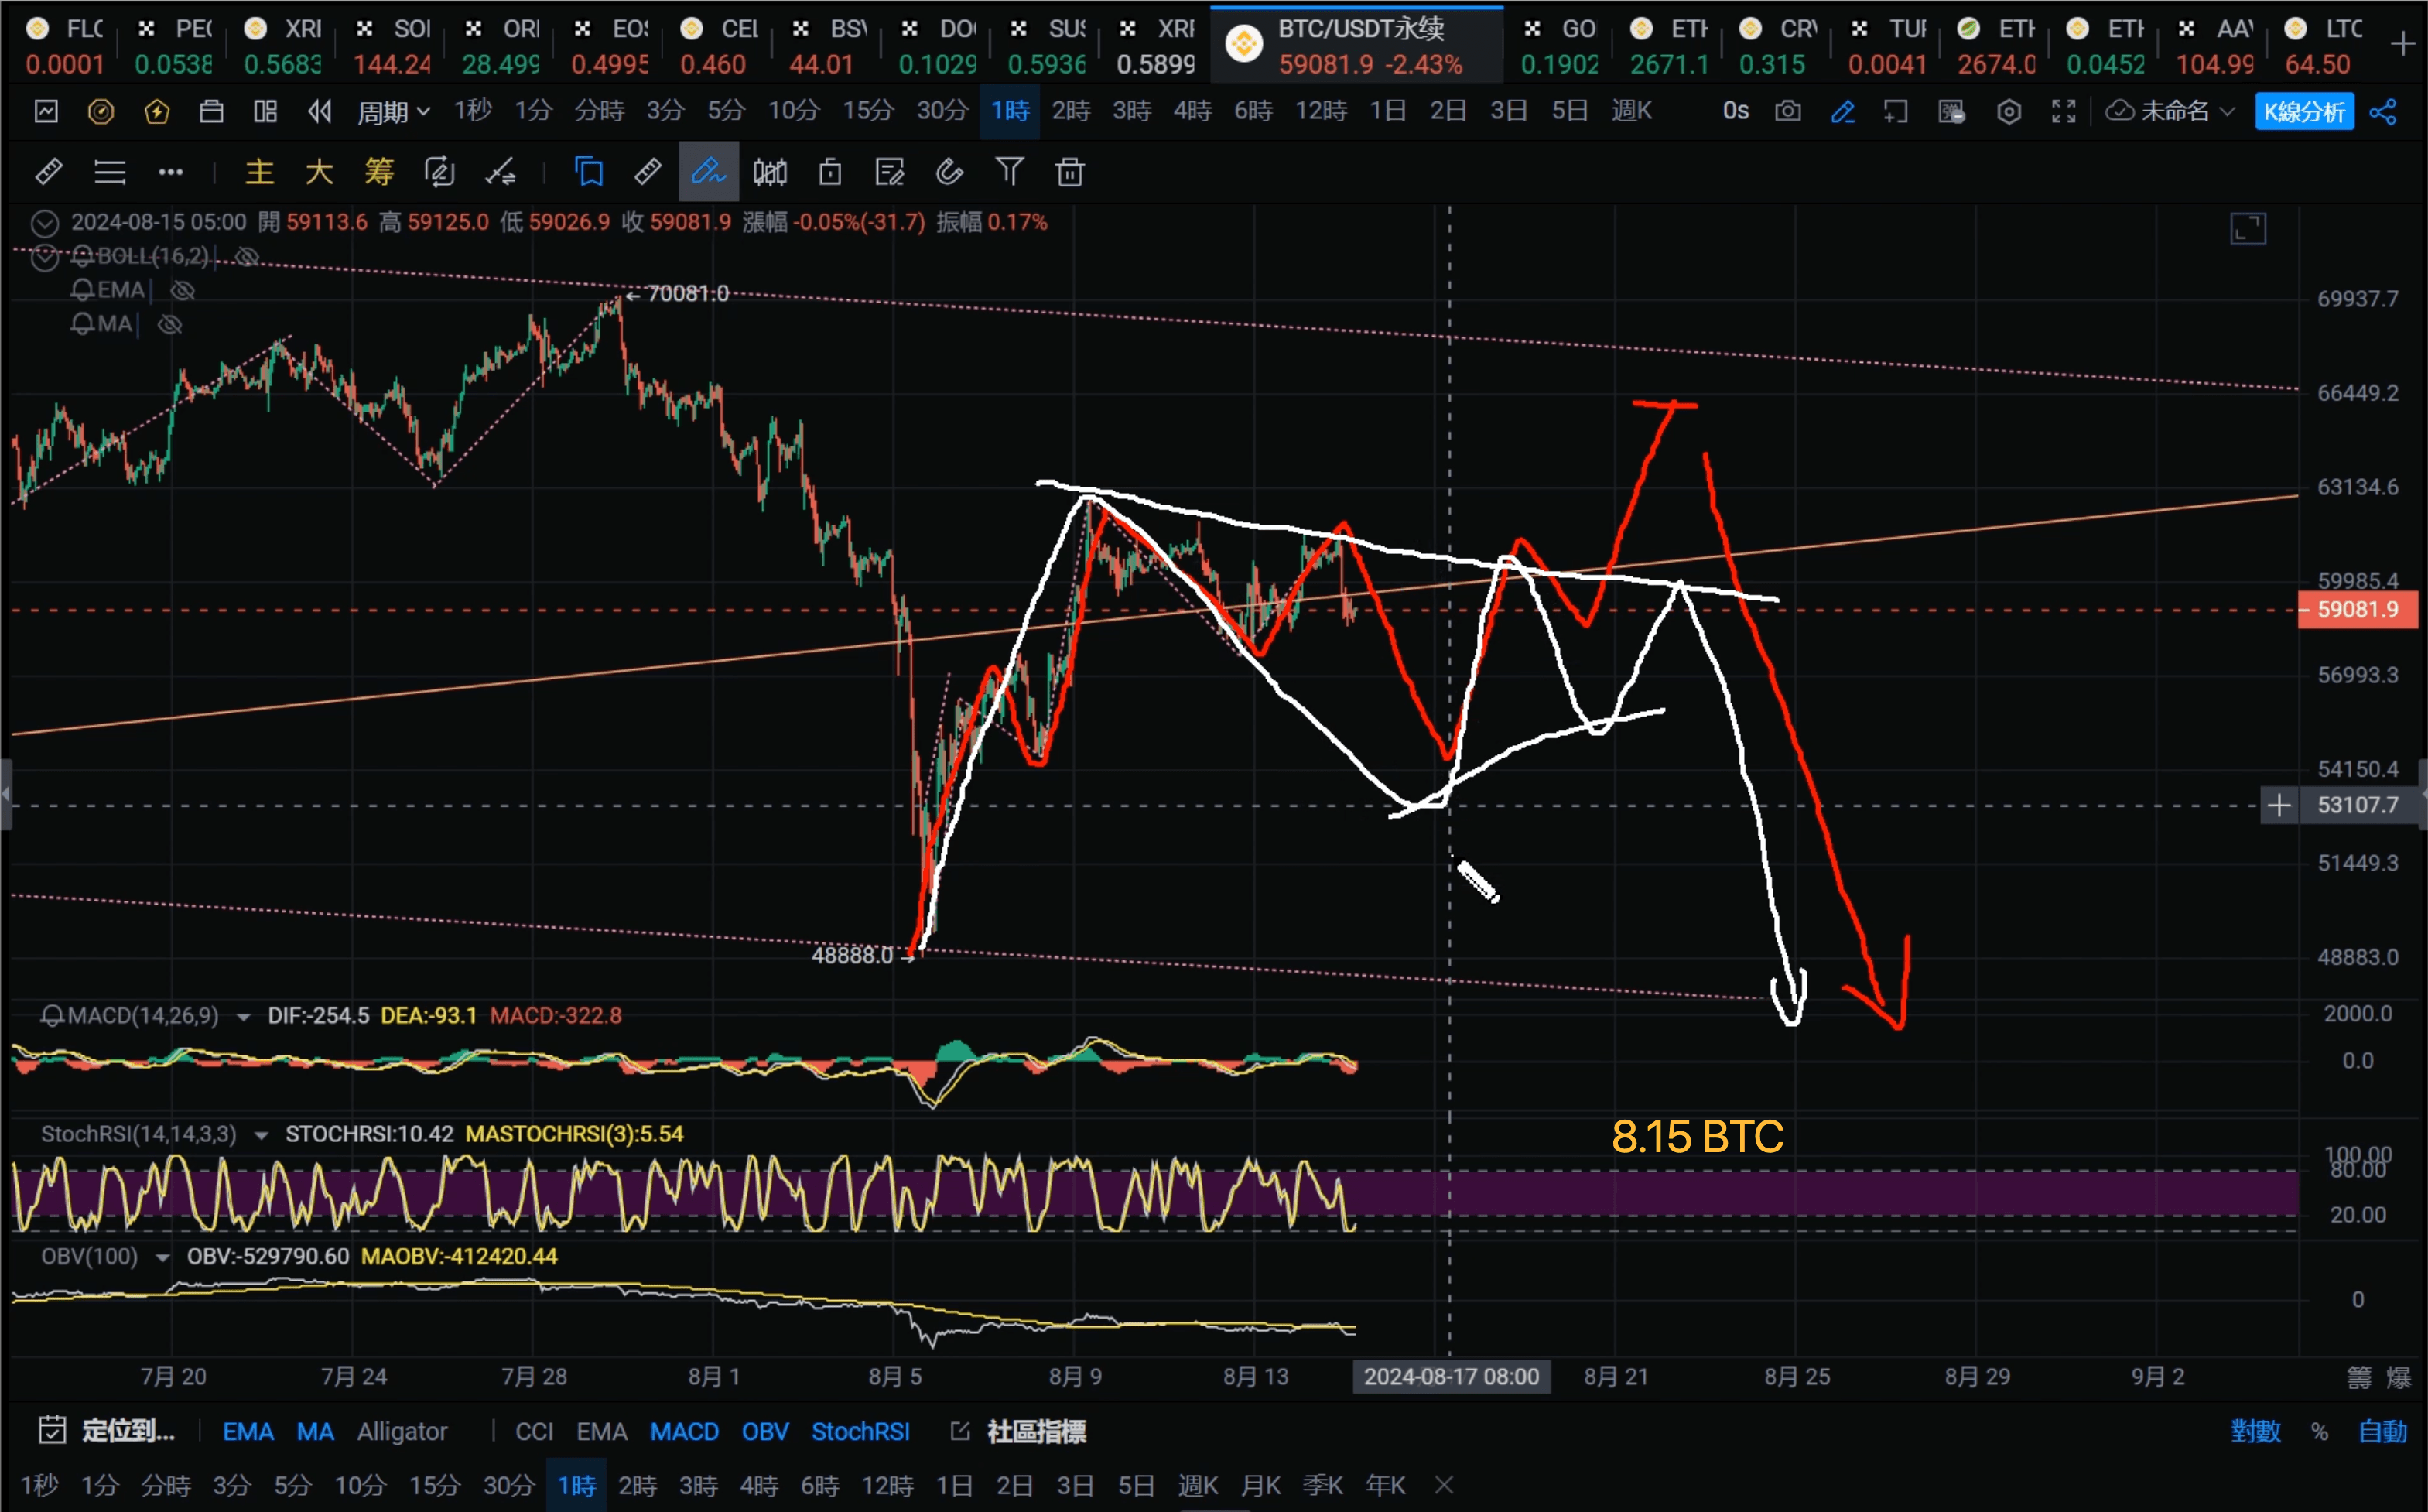Image resolution: width=2428 pixels, height=1512 pixels.
Task: Click 定位到... locate date button
Action: pyautogui.click(x=106, y=1431)
